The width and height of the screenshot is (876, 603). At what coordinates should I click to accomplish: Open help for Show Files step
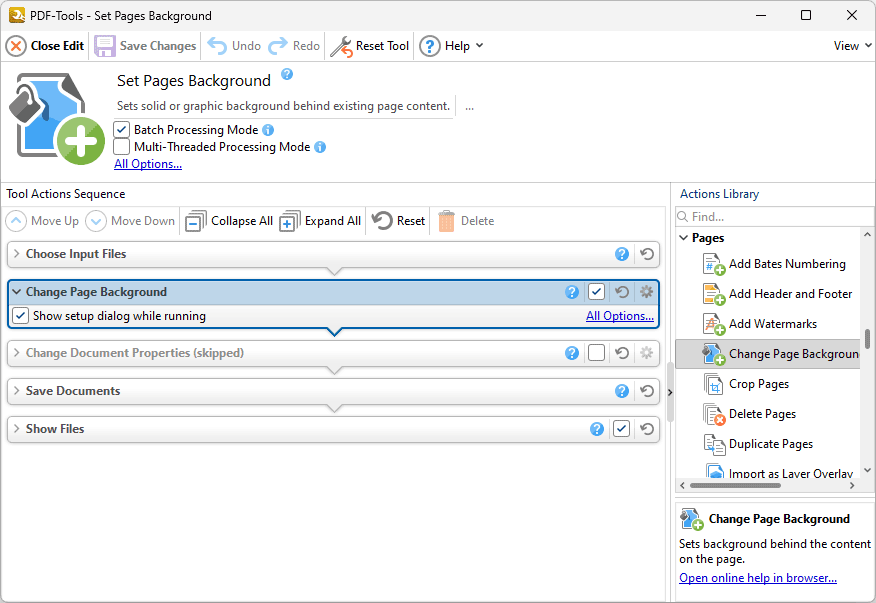597,429
